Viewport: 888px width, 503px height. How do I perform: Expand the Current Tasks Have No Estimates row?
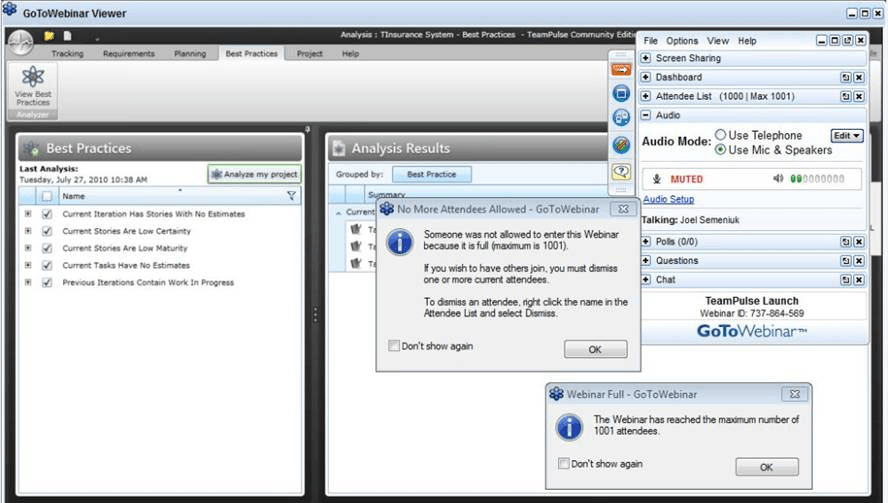point(28,265)
